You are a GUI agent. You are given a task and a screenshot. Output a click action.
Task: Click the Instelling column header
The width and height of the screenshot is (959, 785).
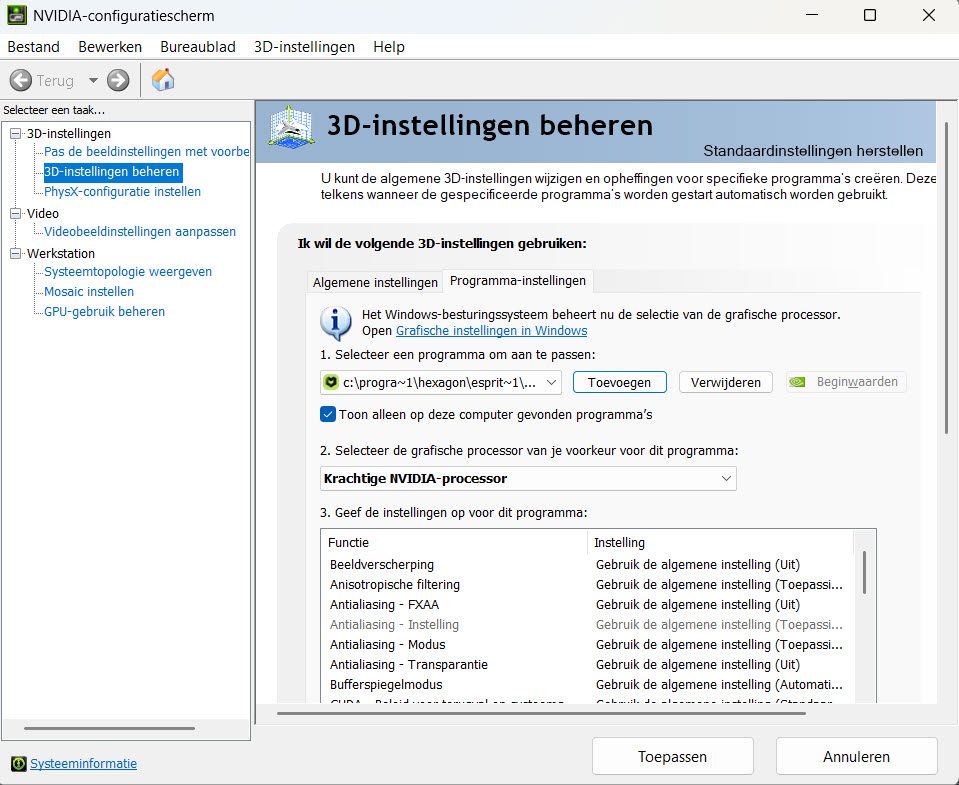click(x=720, y=542)
